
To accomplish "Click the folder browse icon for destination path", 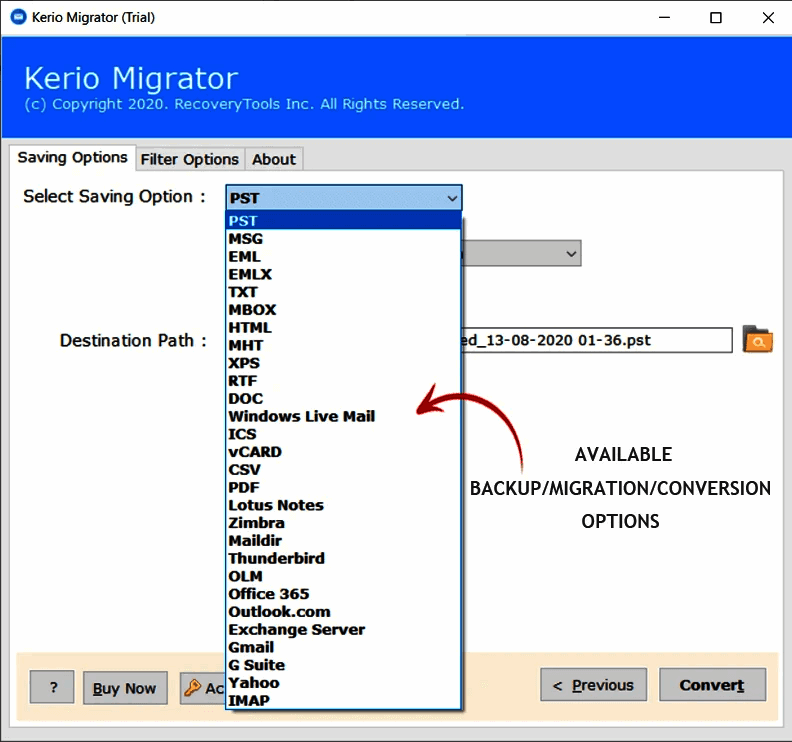I will 757,340.
